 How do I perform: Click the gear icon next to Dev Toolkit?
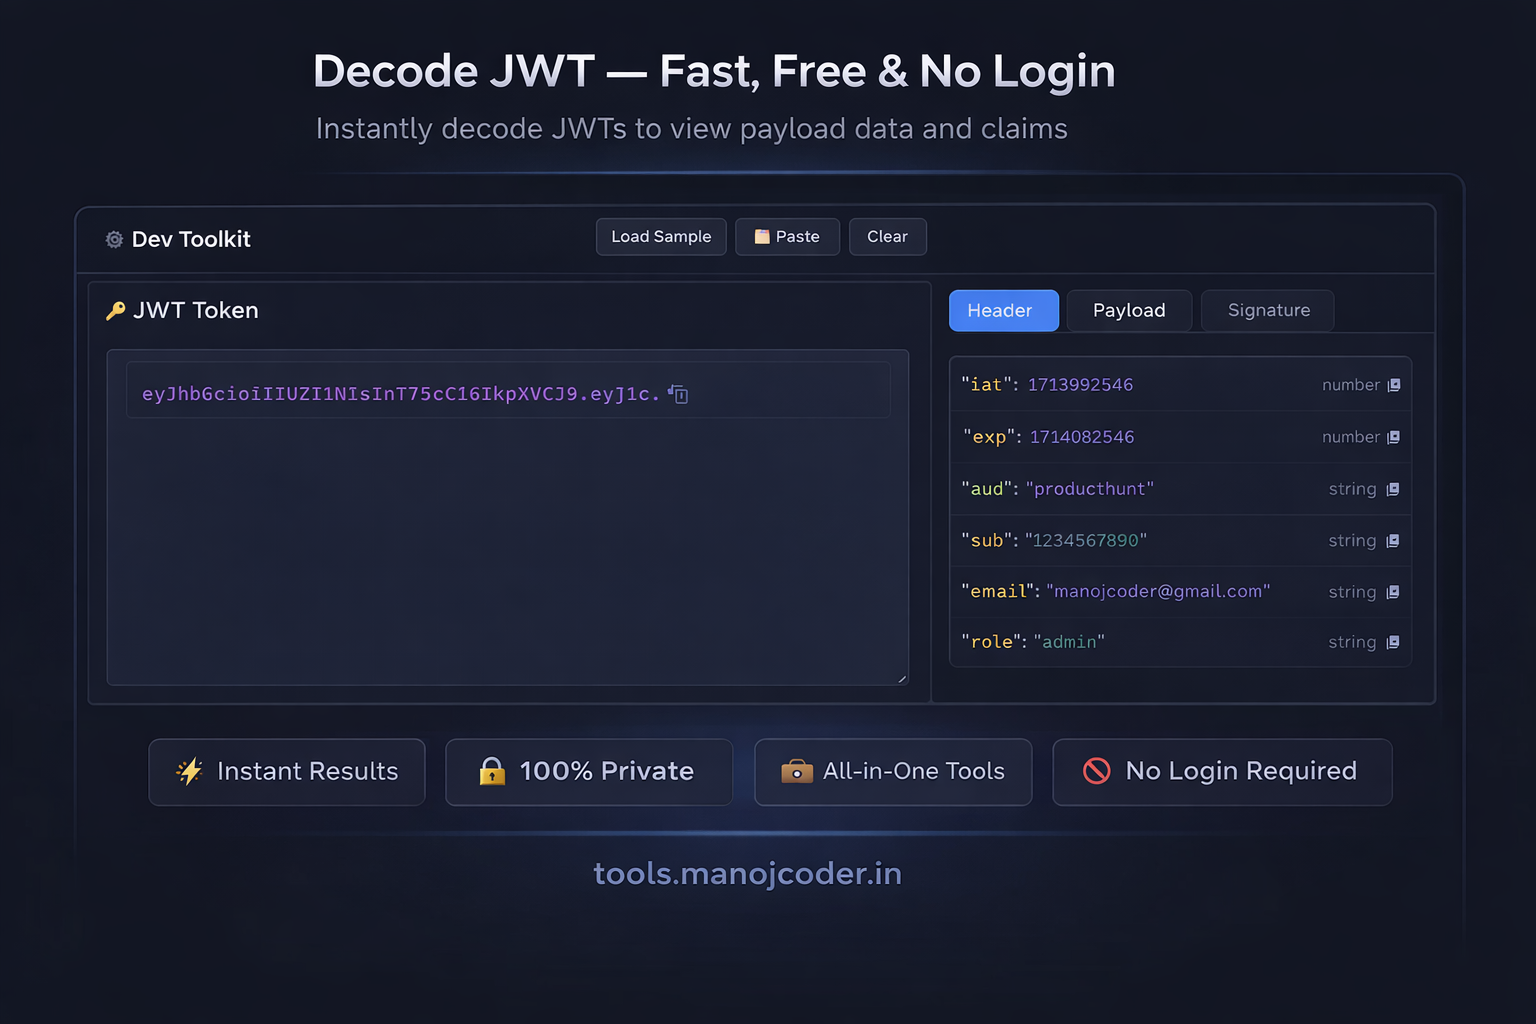(114, 239)
